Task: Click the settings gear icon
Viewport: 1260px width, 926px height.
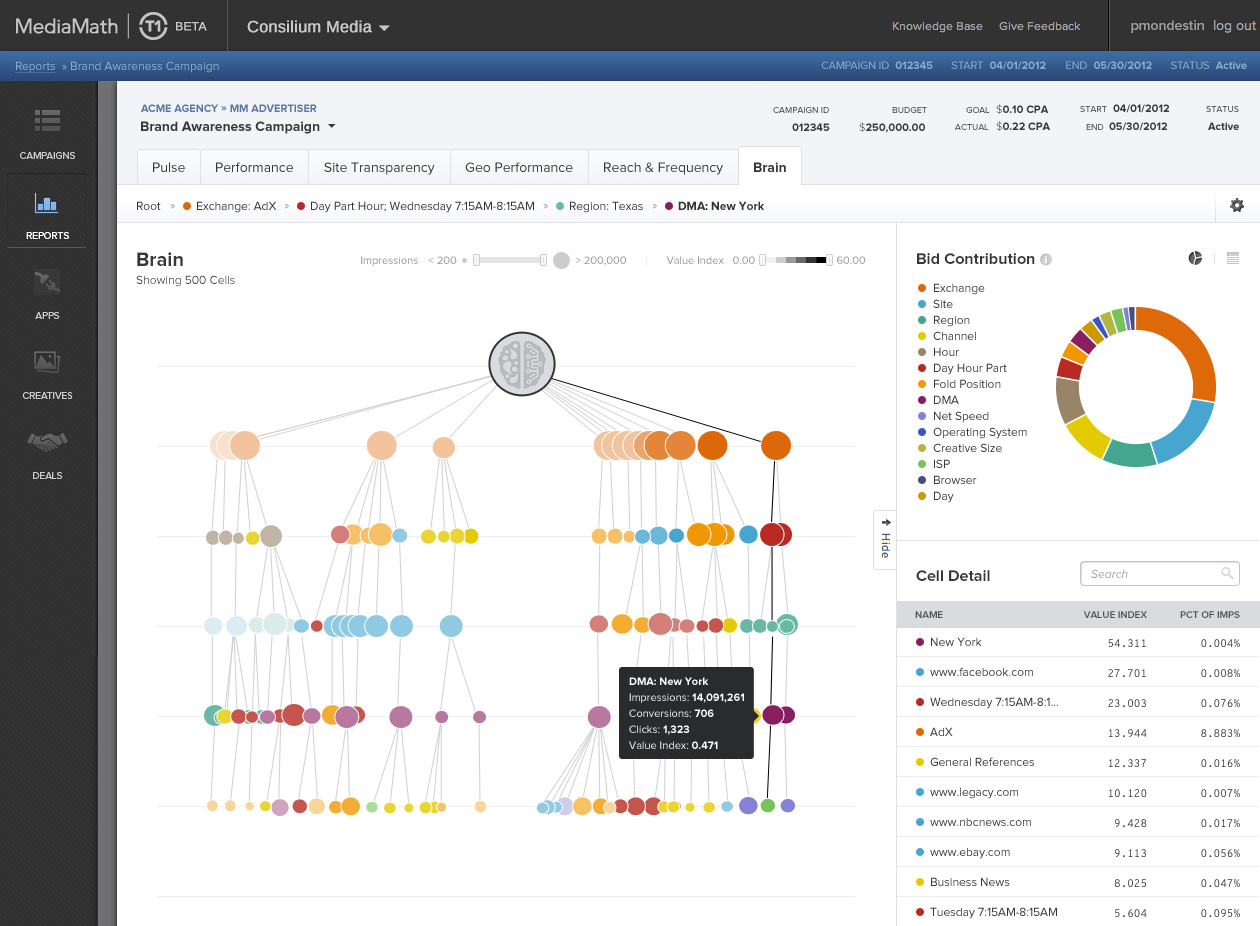Action: (1237, 205)
